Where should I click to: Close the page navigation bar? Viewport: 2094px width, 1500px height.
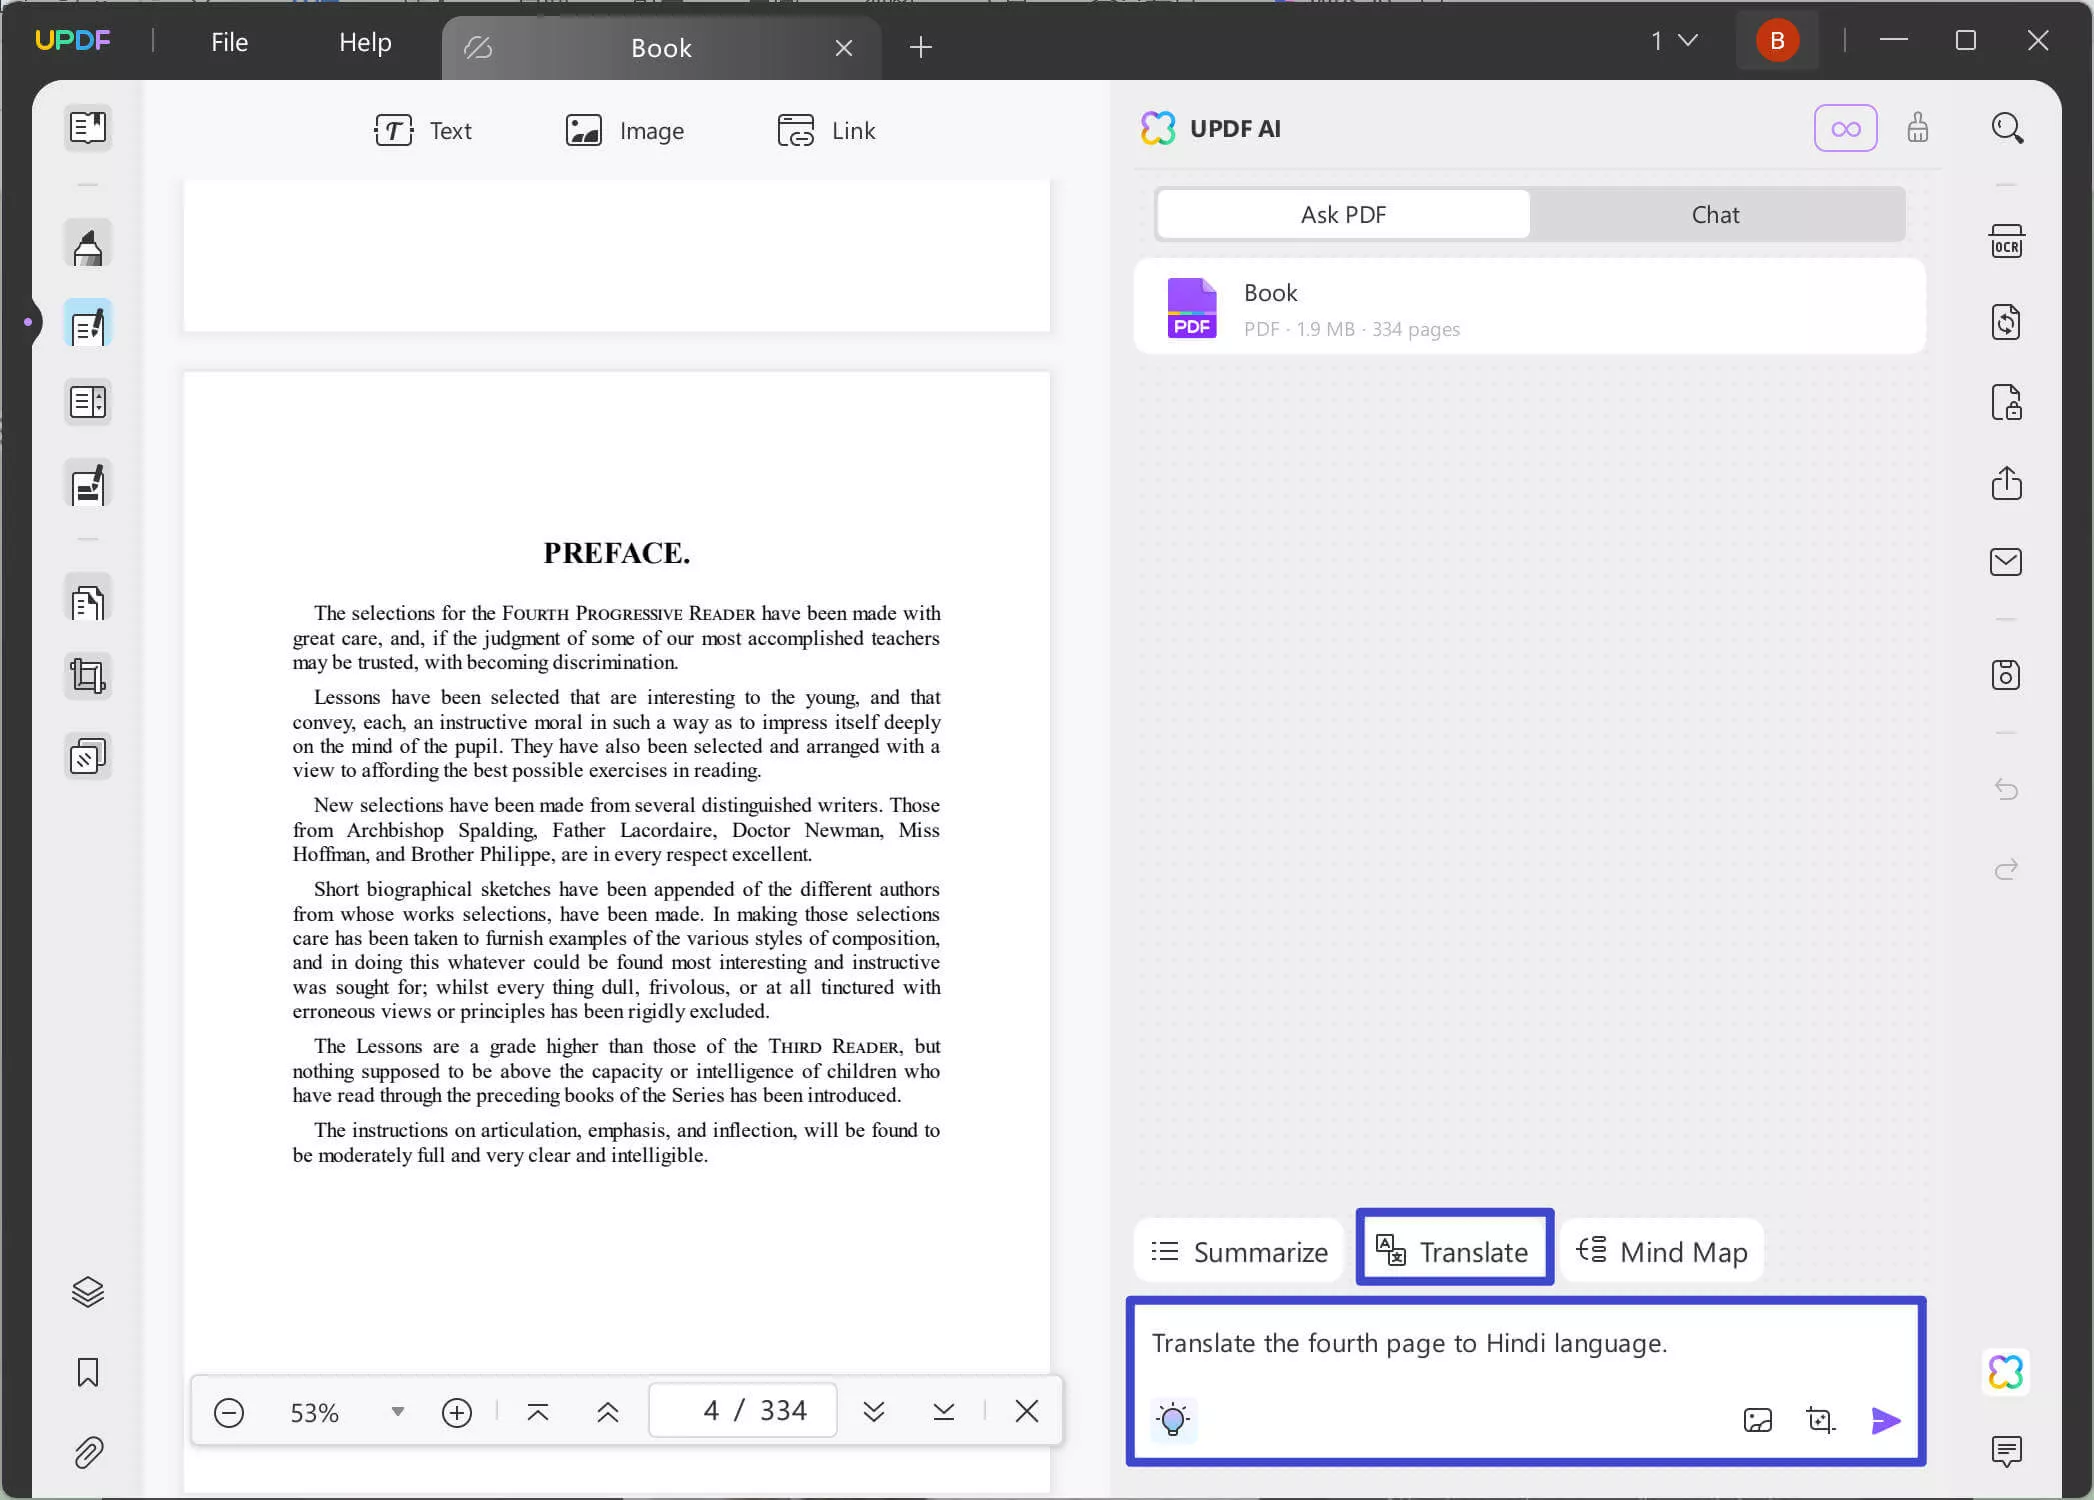click(1027, 1411)
